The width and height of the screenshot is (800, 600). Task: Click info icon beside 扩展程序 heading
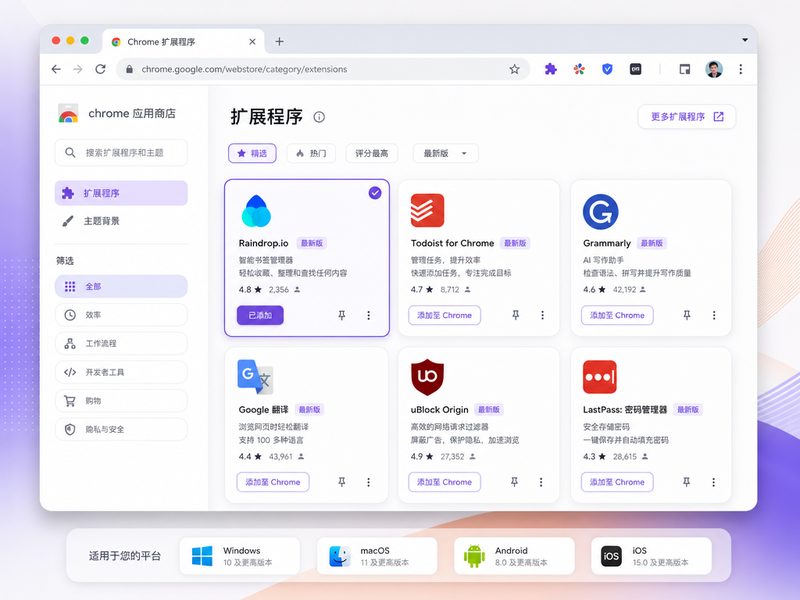pos(319,117)
